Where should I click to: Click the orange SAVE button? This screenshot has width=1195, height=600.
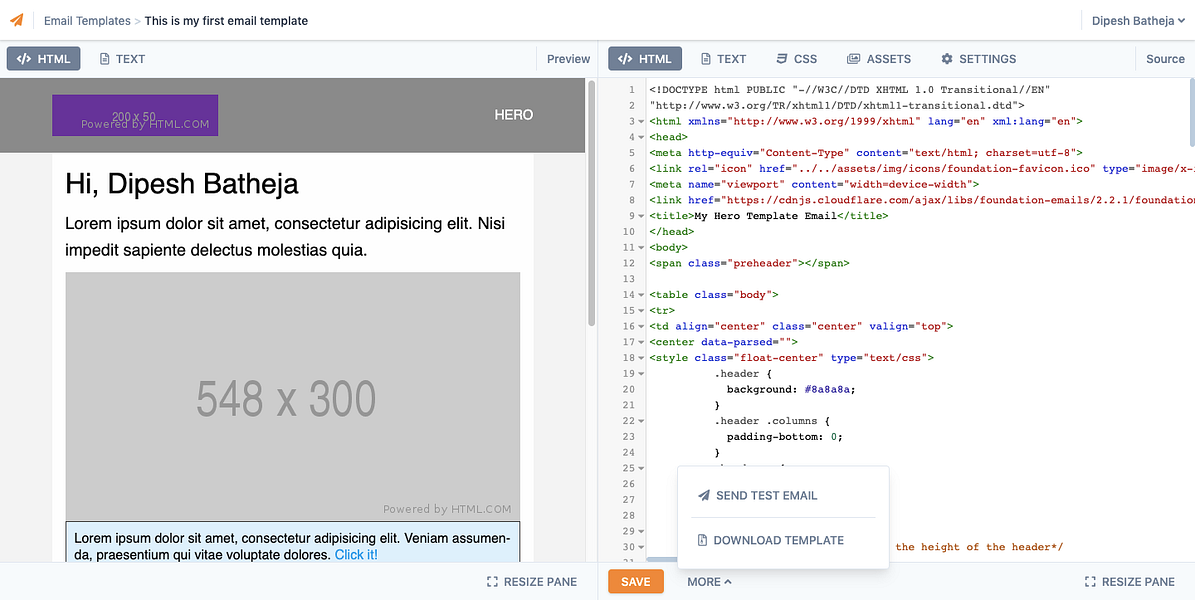coord(636,582)
